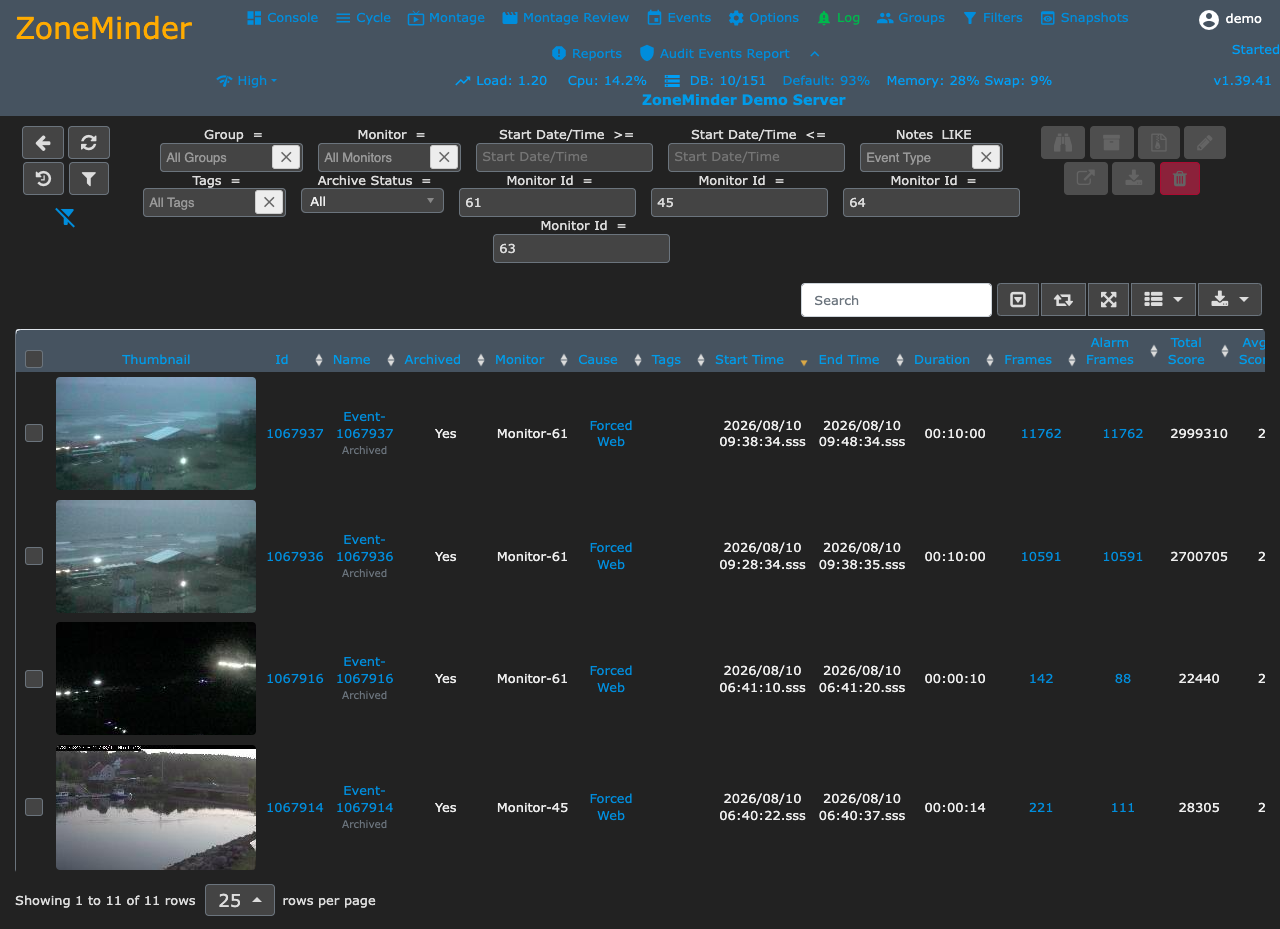Click the binoculars view button
Image resolution: width=1280 pixels, height=929 pixels.
coord(1063,143)
